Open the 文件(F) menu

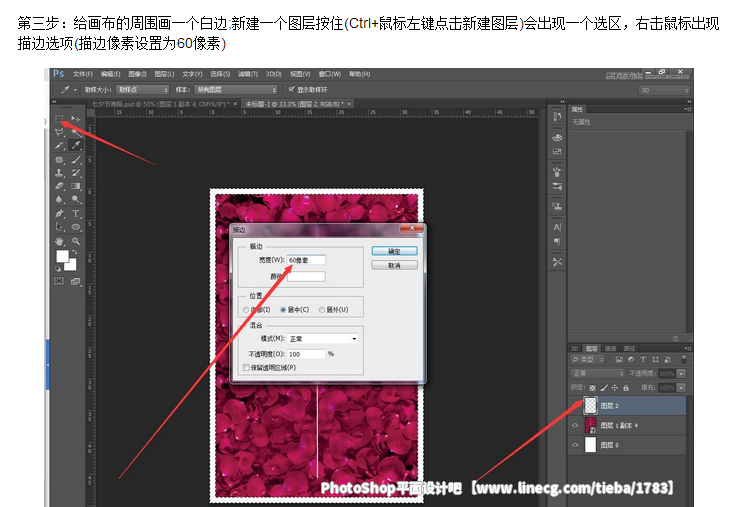[x=83, y=74]
